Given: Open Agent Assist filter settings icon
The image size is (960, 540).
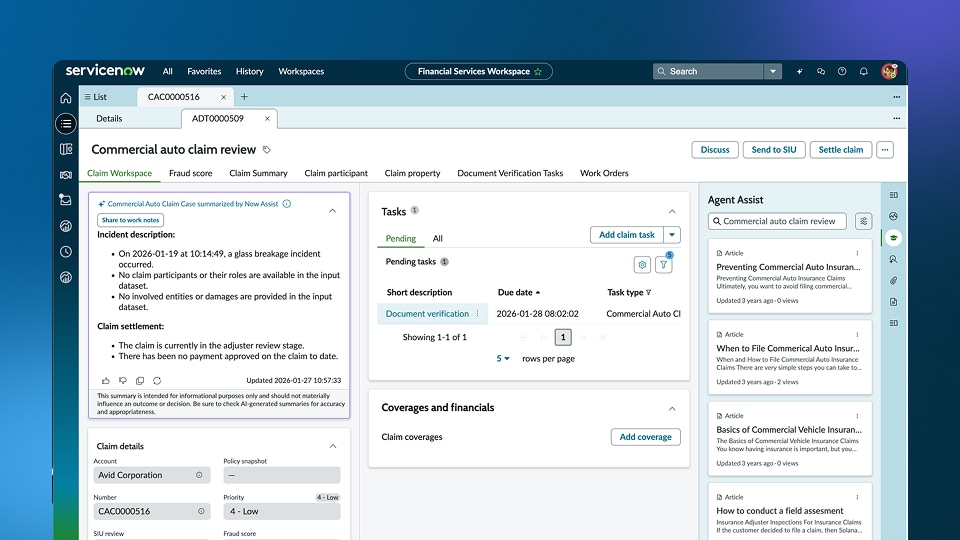Looking at the screenshot, I should [x=863, y=221].
